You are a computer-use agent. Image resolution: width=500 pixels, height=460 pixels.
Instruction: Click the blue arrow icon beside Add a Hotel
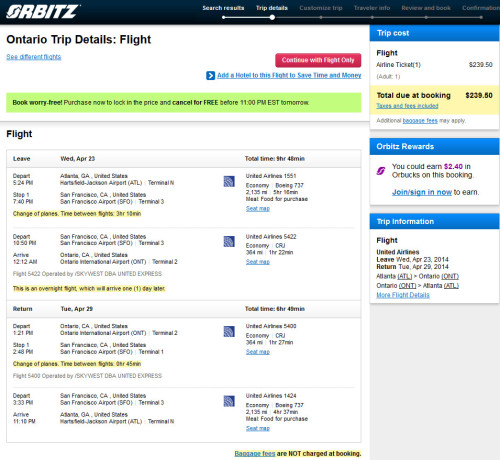[x=210, y=76]
